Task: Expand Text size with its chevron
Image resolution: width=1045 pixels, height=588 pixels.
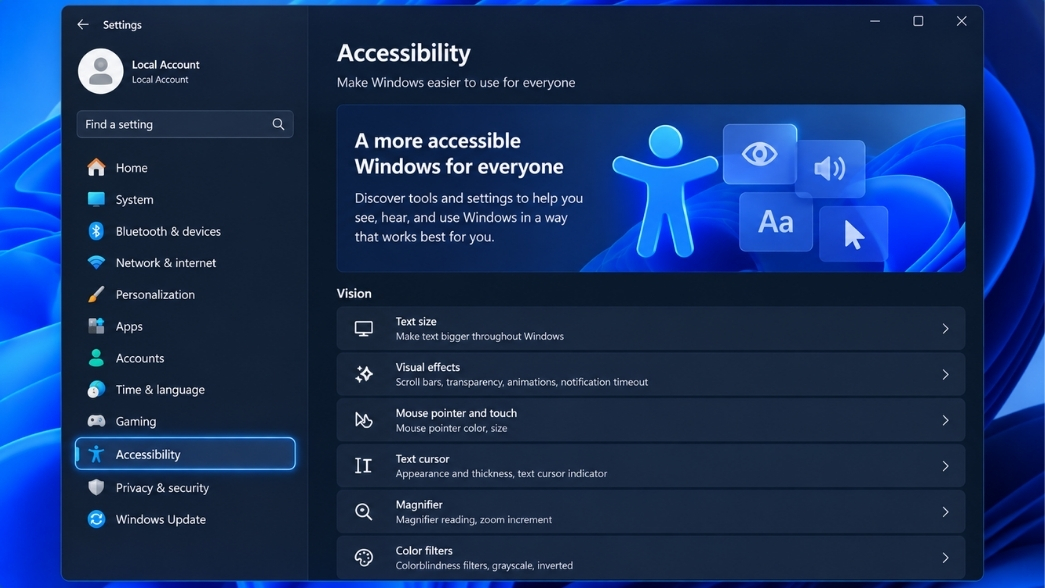Action: click(x=945, y=329)
